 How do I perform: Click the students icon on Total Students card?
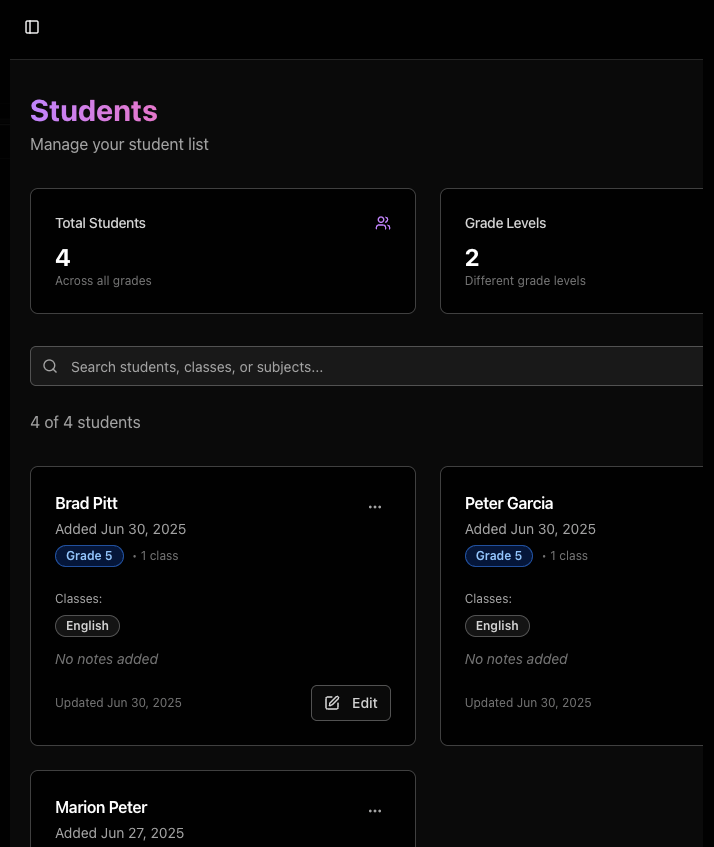point(383,223)
